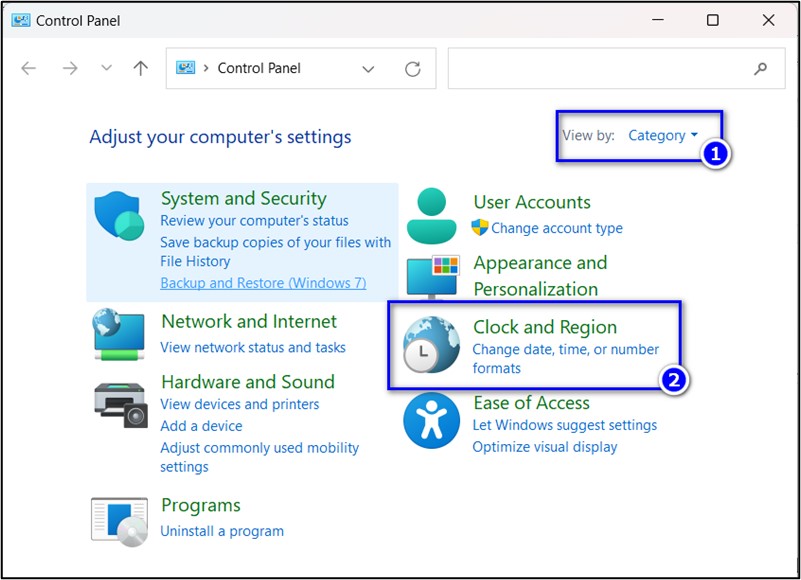Screen dimensions: 801x580
Task: Open the Ease of Access icon
Action: pyautogui.click(x=432, y=420)
